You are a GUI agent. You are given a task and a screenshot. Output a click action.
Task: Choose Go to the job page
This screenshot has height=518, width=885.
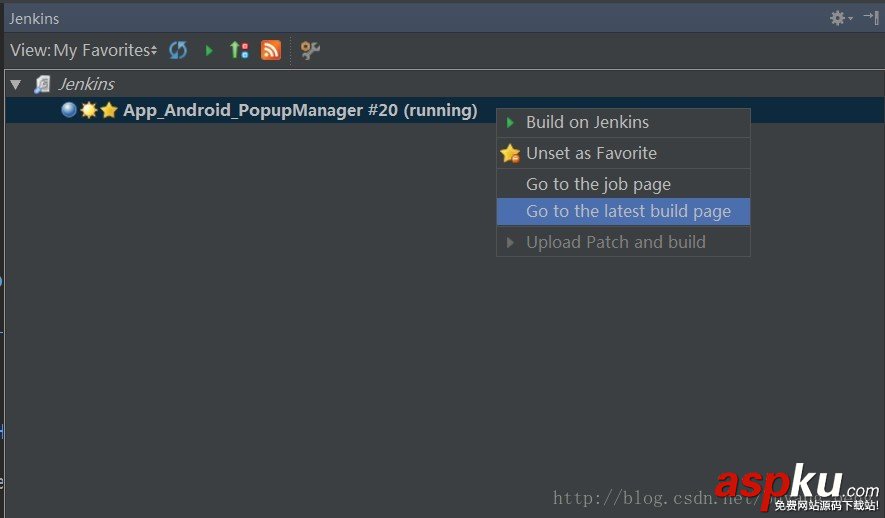coord(623,184)
